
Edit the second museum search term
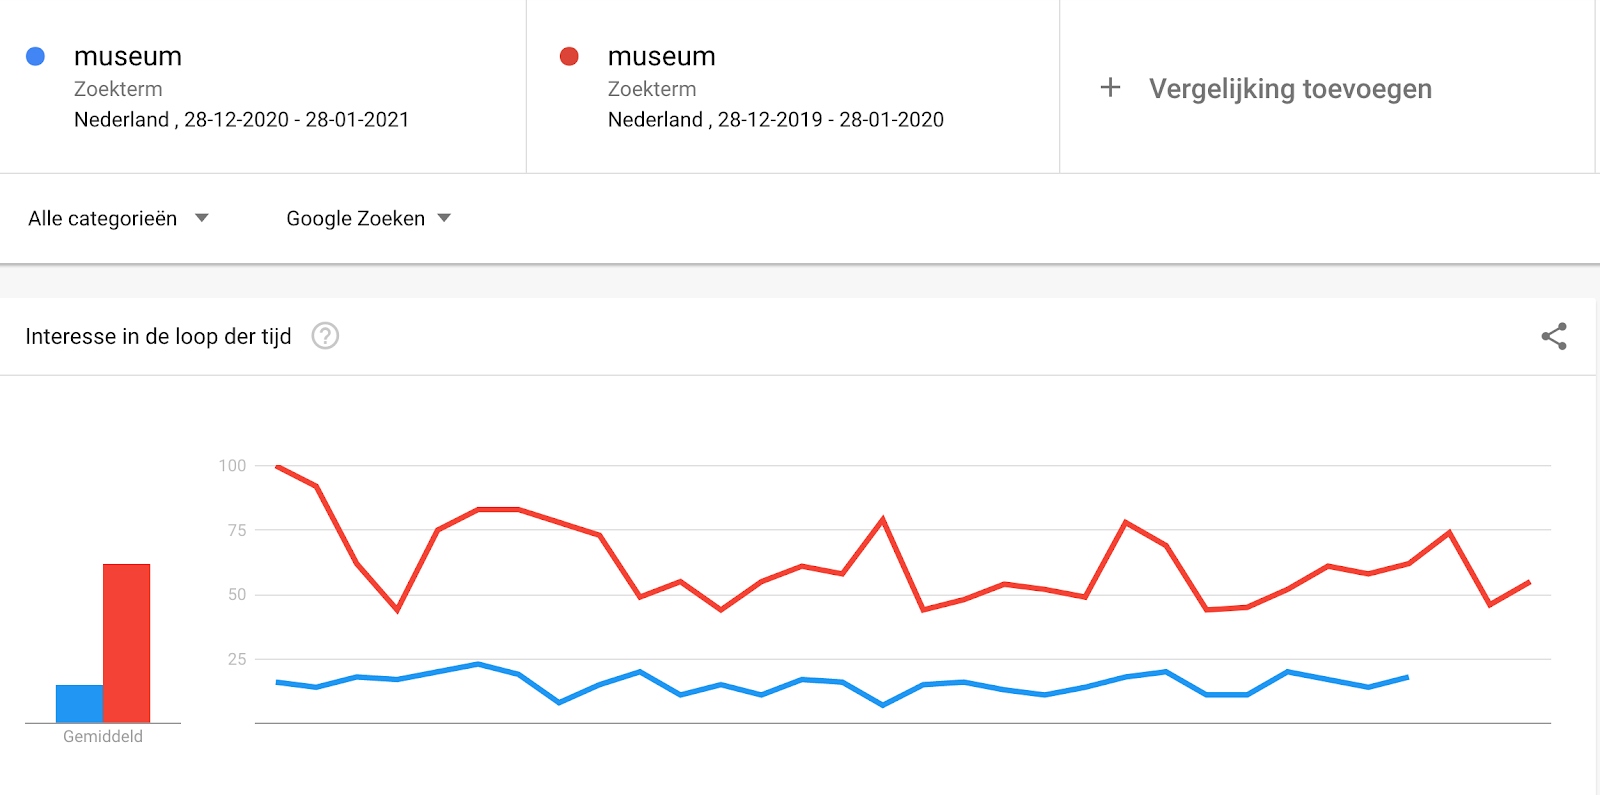click(x=662, y=56)
